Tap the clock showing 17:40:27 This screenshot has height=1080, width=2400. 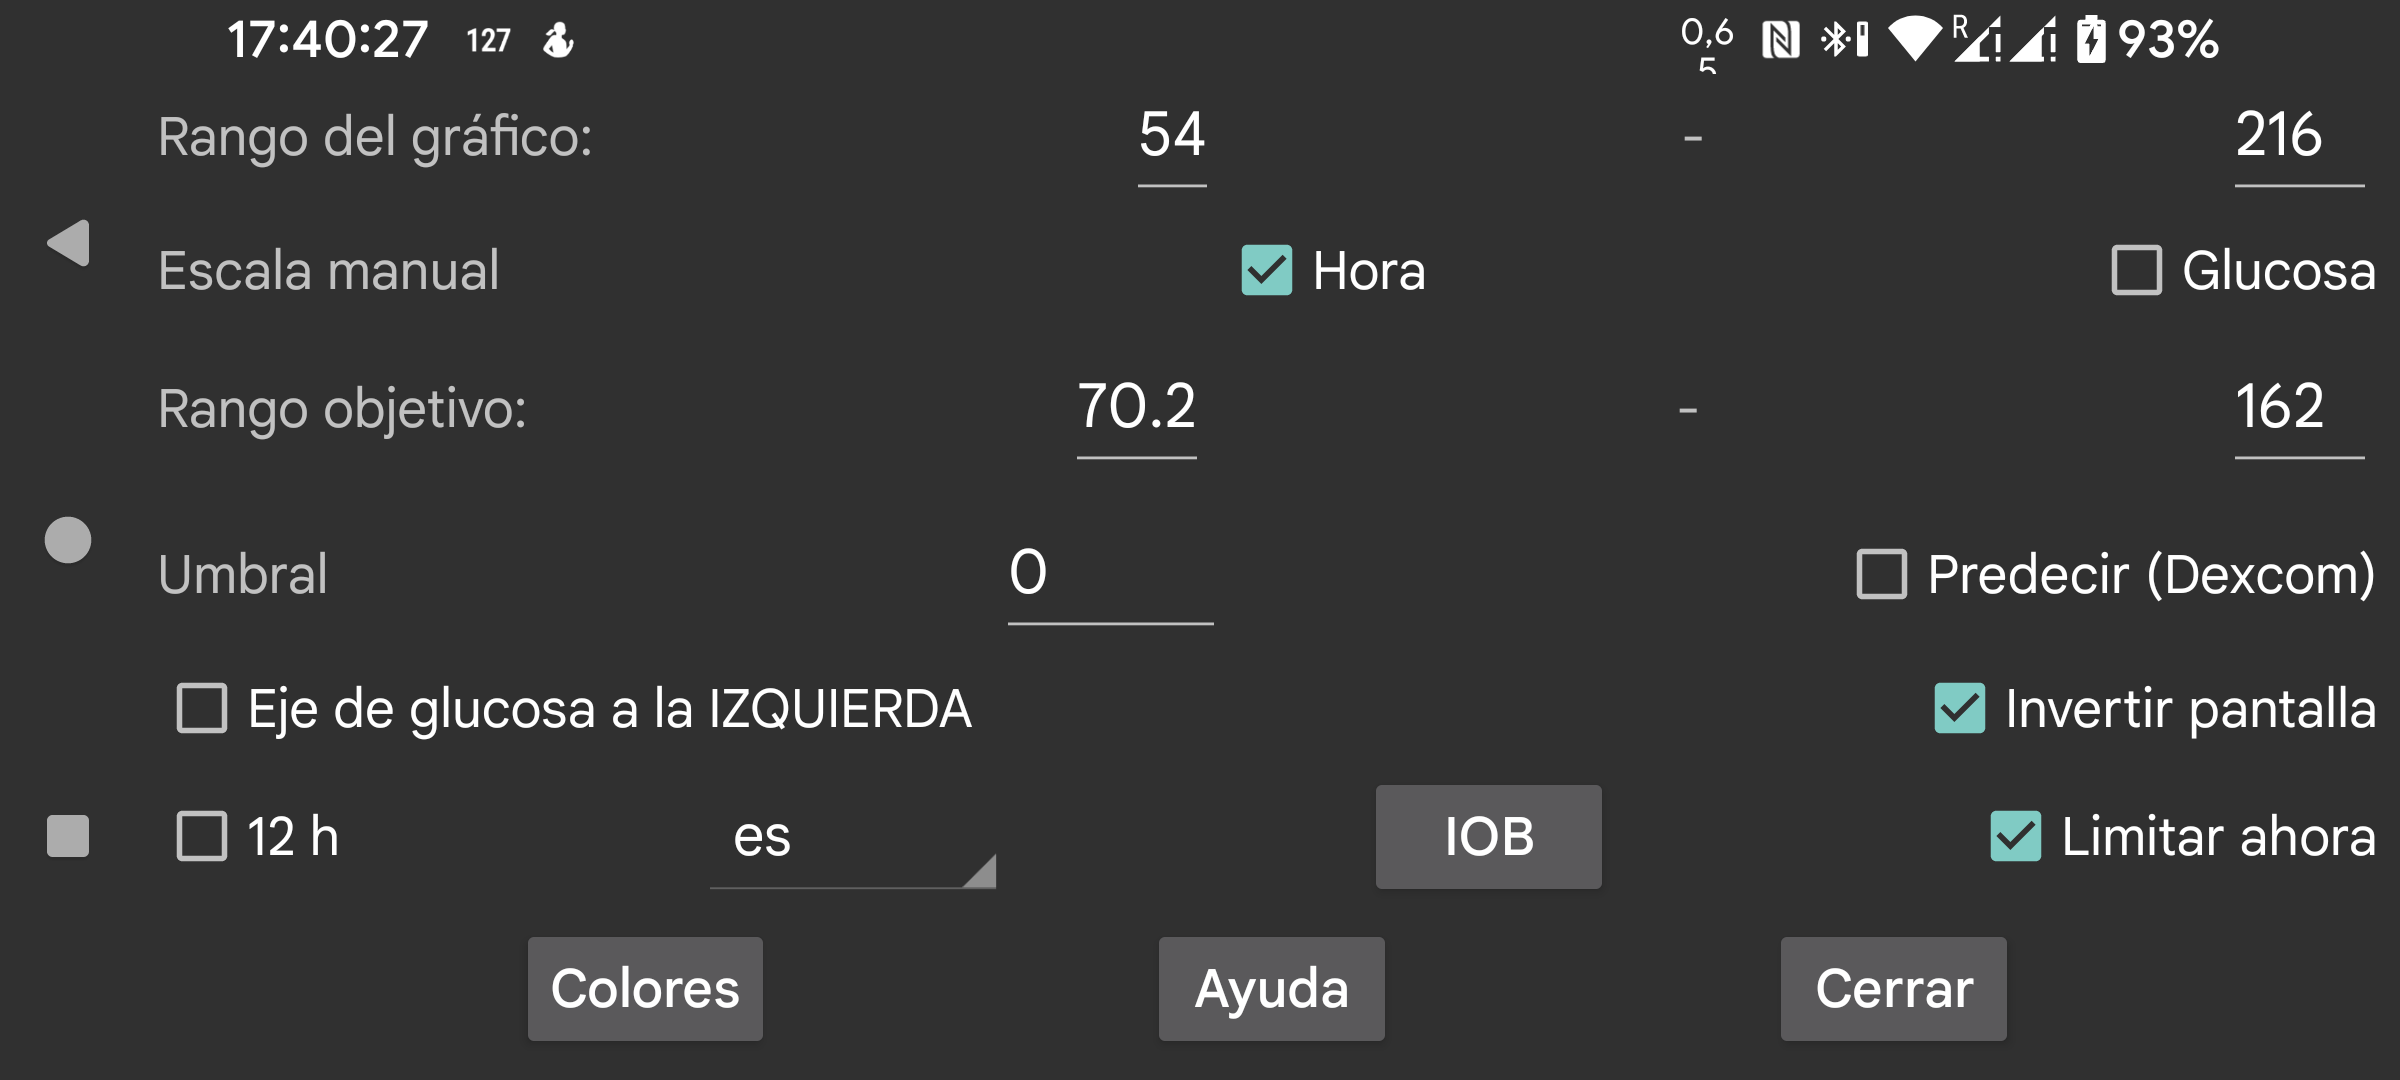(327, 38)
